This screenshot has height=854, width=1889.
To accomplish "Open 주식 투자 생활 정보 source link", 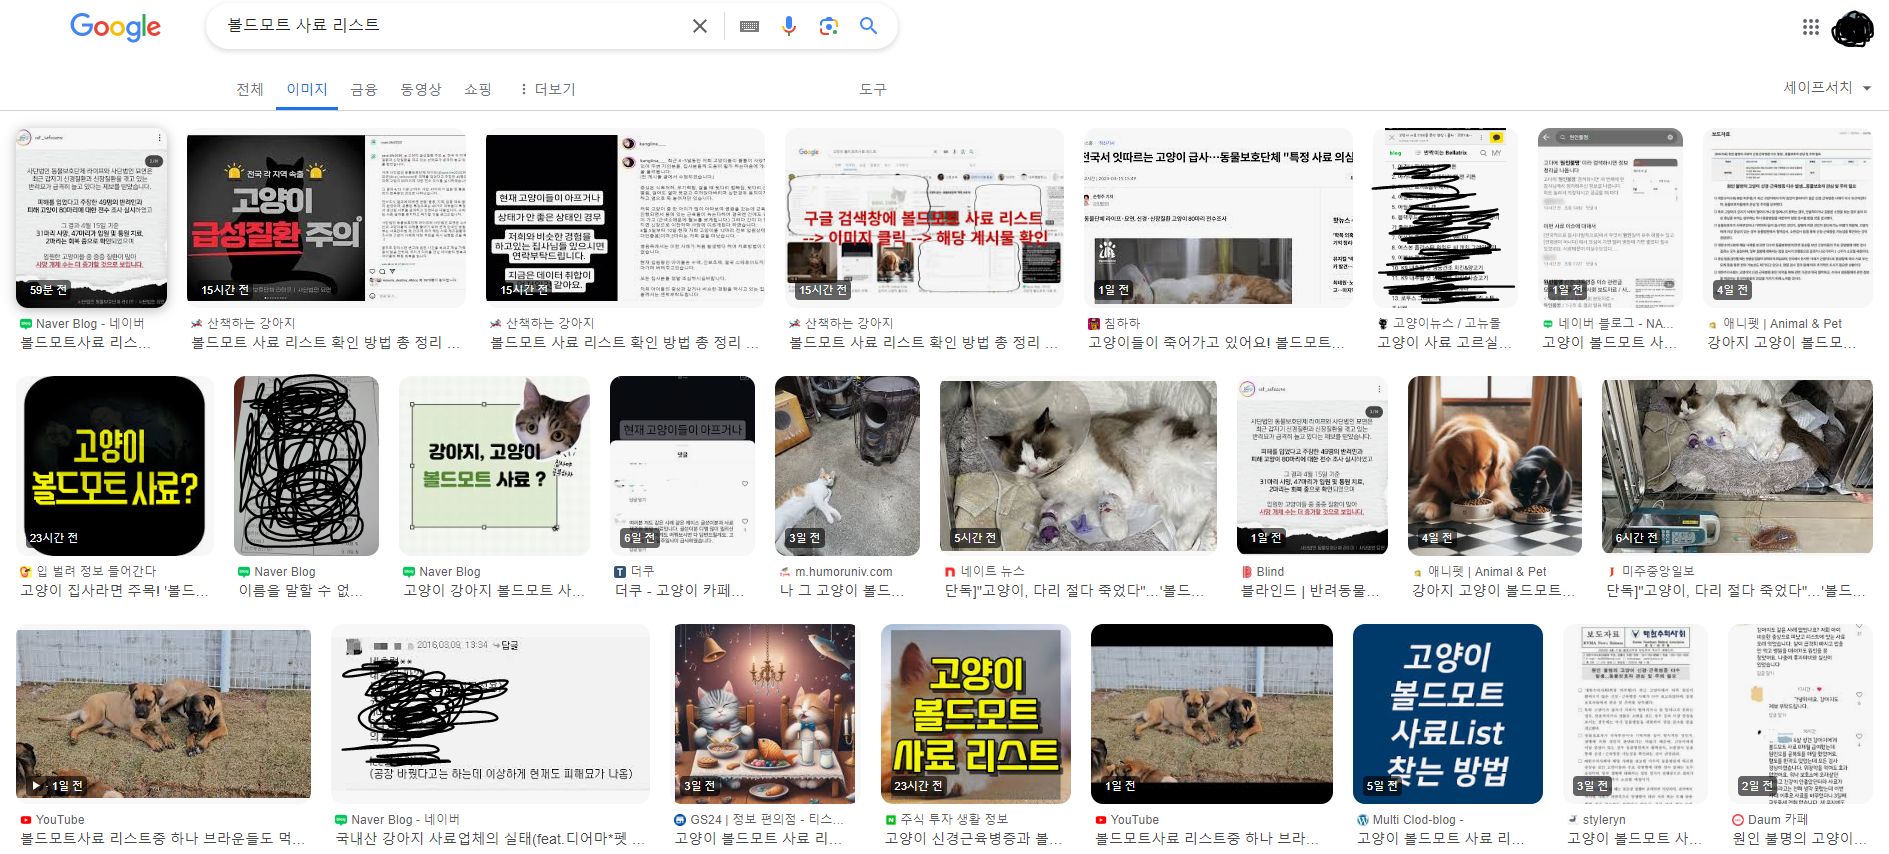I will coord(947,820).
